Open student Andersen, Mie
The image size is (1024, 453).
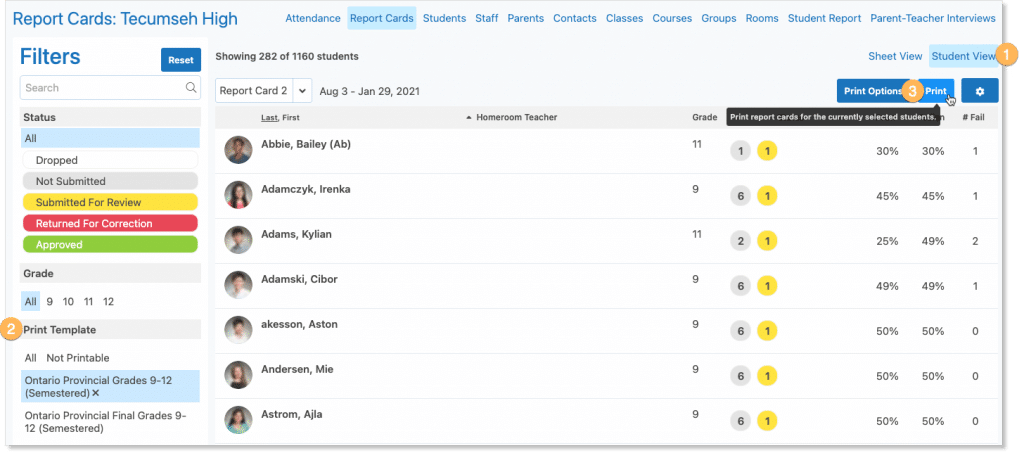pos(297,369)
